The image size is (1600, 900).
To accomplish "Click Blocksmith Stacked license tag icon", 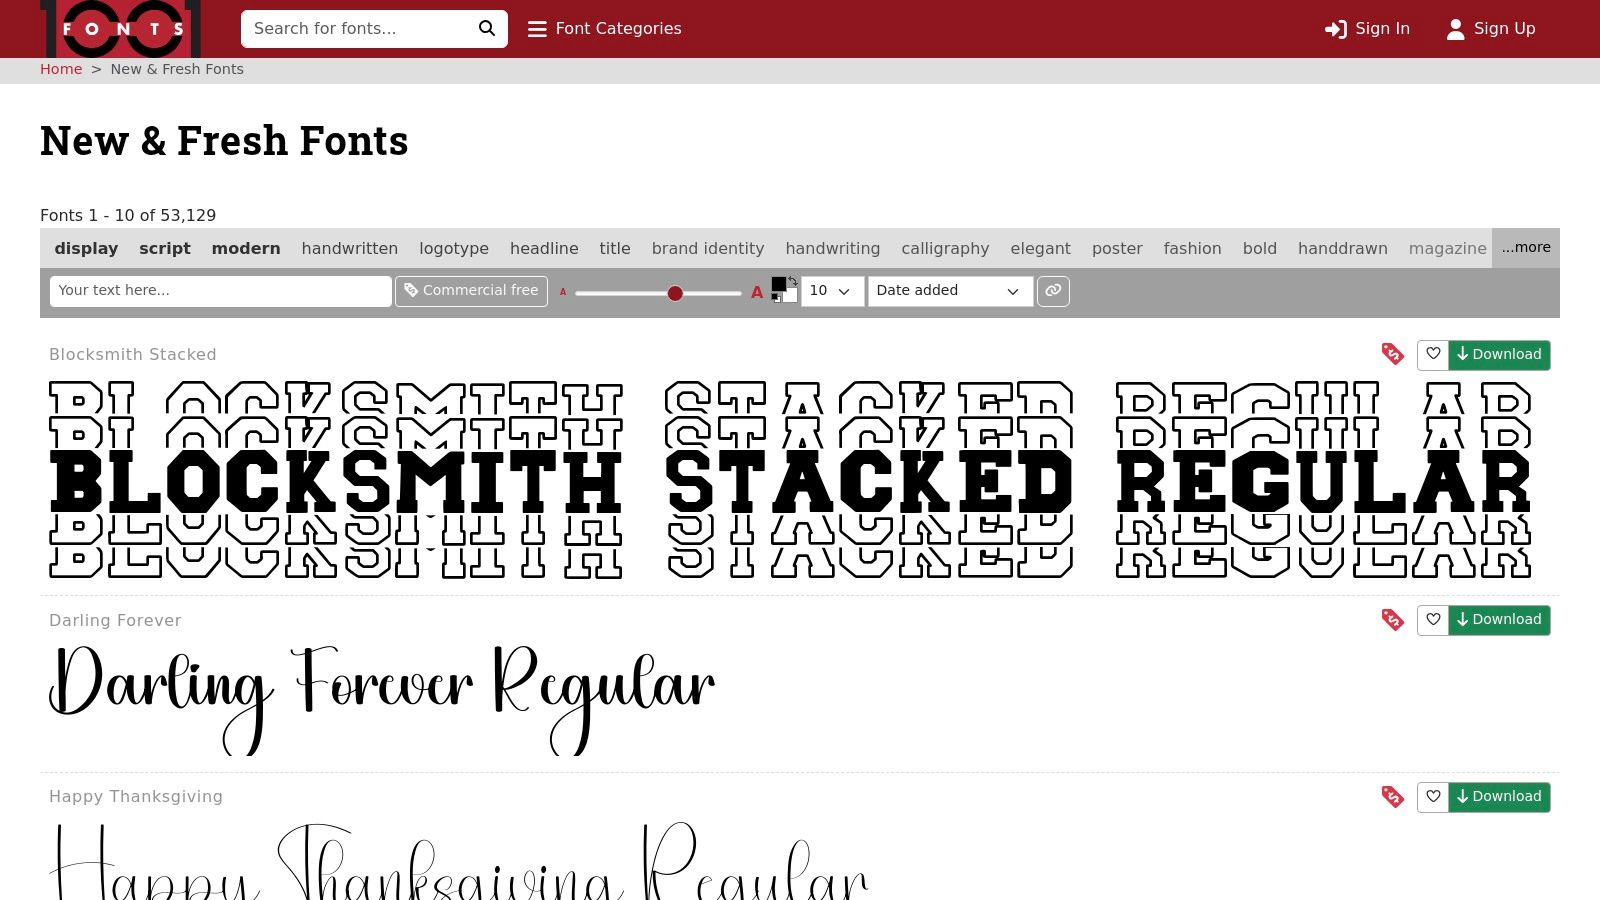I will pos(1392,354).
